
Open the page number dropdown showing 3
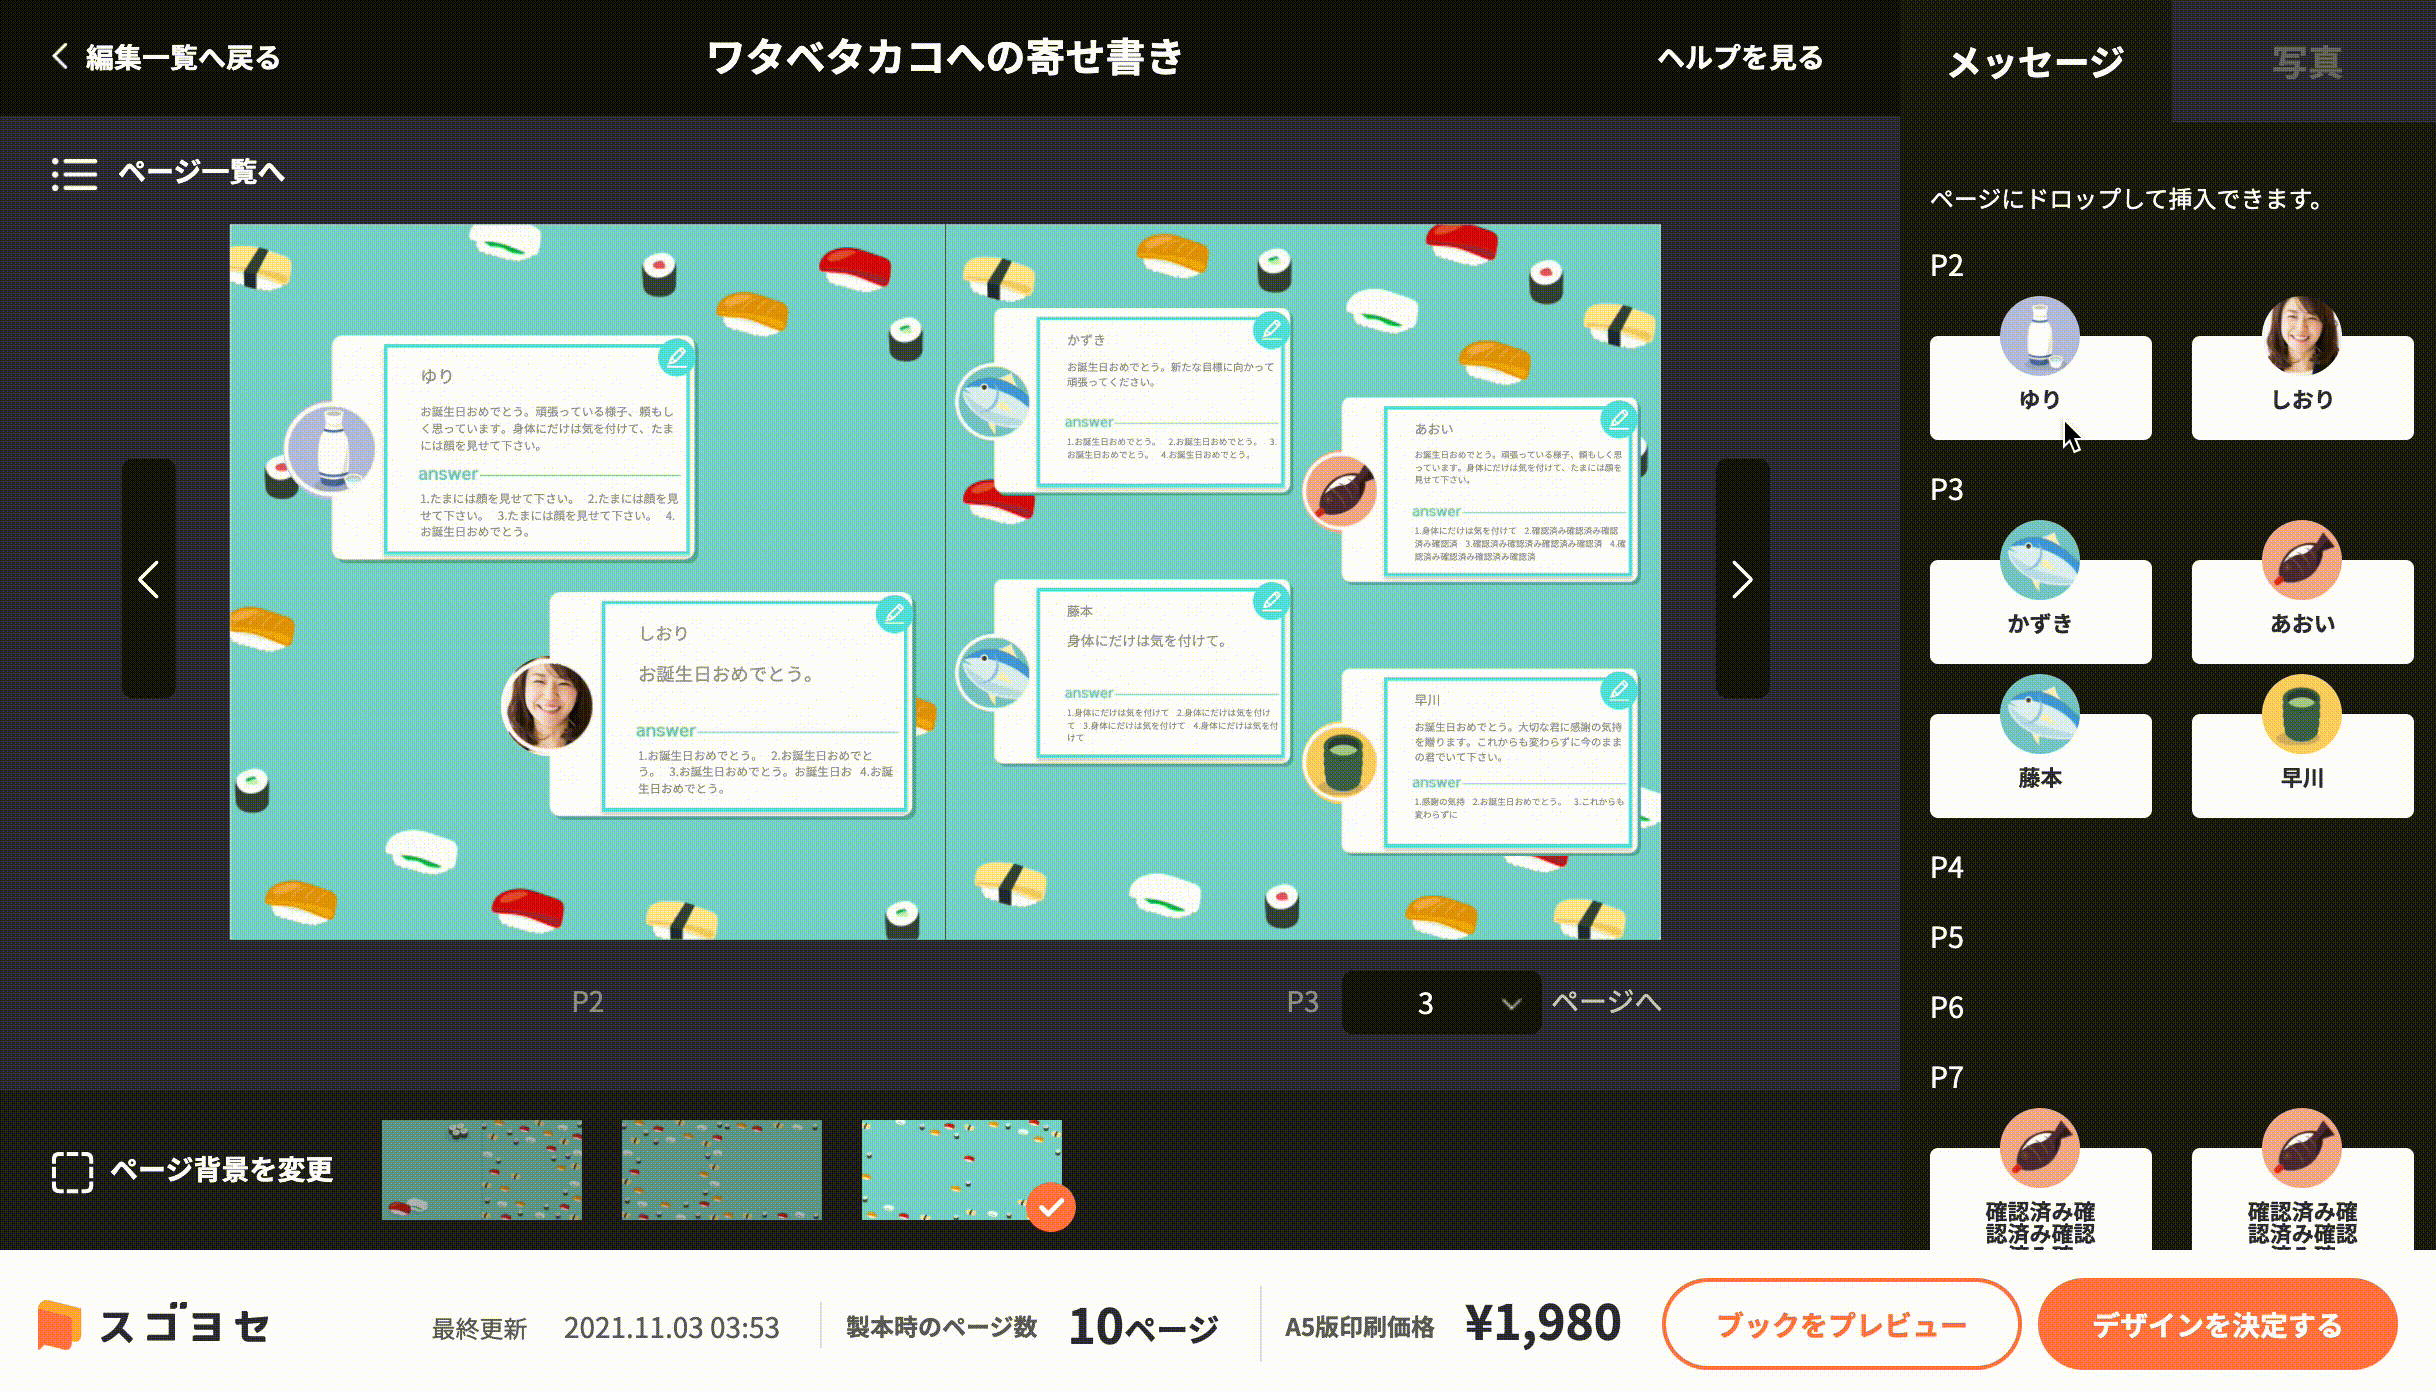[x=1440, y=1002]
